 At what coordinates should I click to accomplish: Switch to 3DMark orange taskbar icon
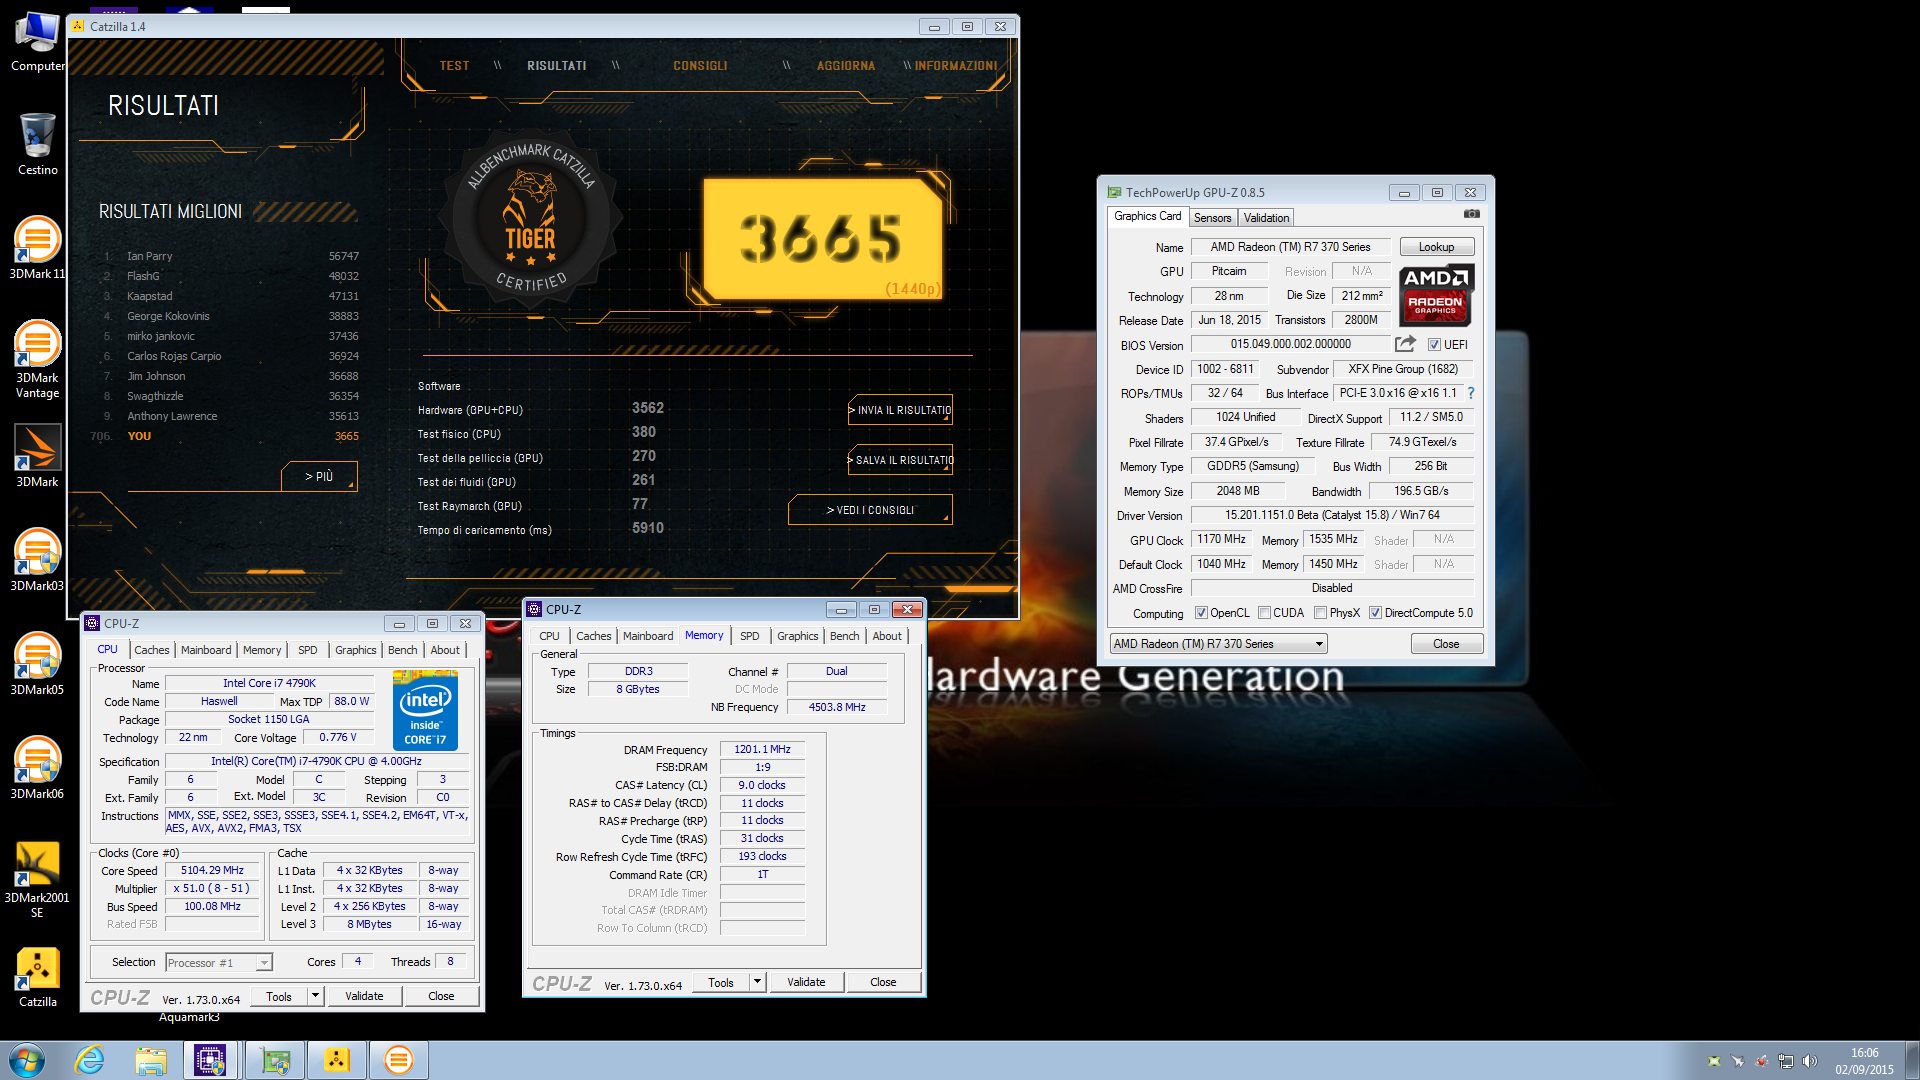point(398,1060)
